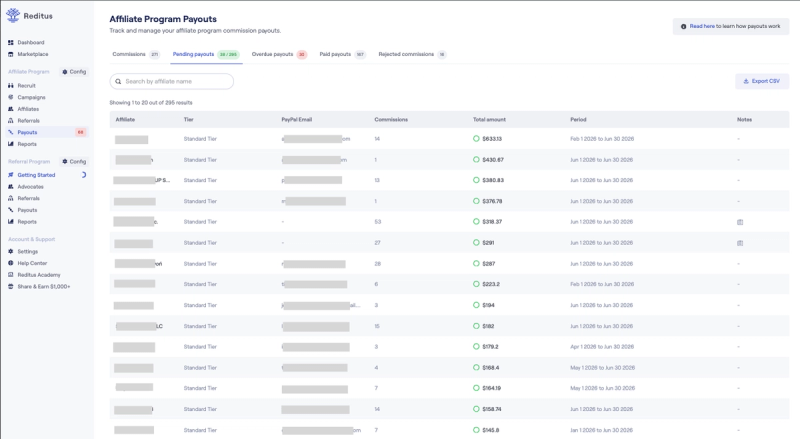
Task: Open Referral Program Config button
Action: coord(74,161)
